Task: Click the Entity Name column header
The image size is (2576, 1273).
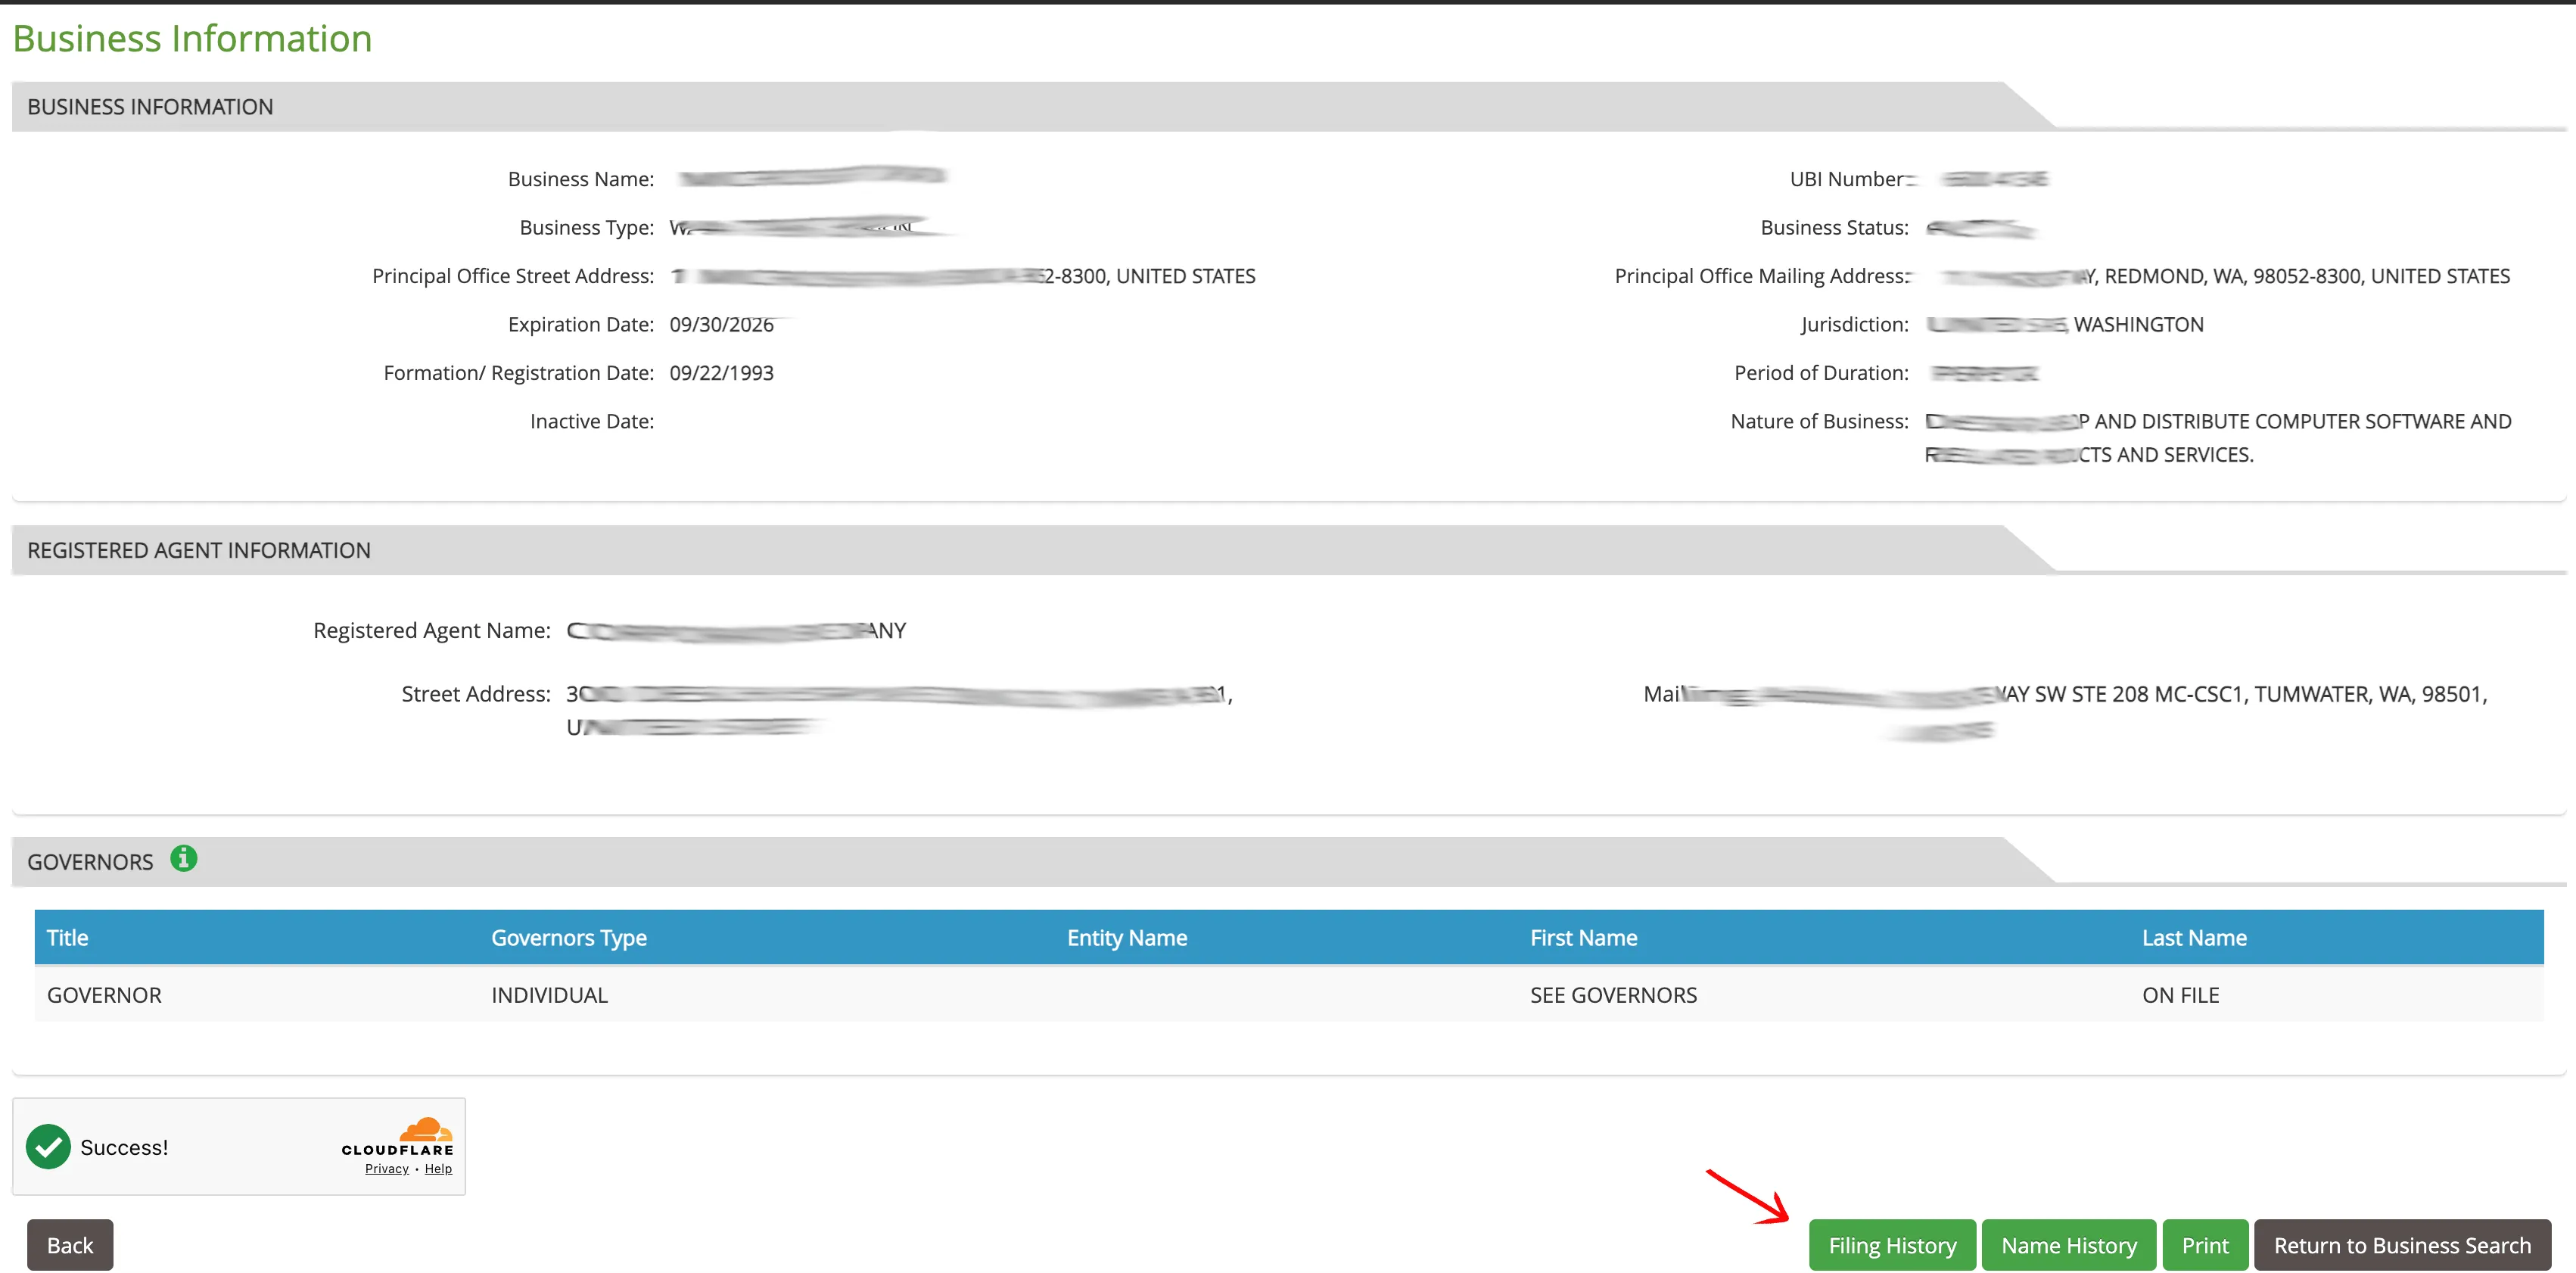Action: click(x=1127, y=938)
